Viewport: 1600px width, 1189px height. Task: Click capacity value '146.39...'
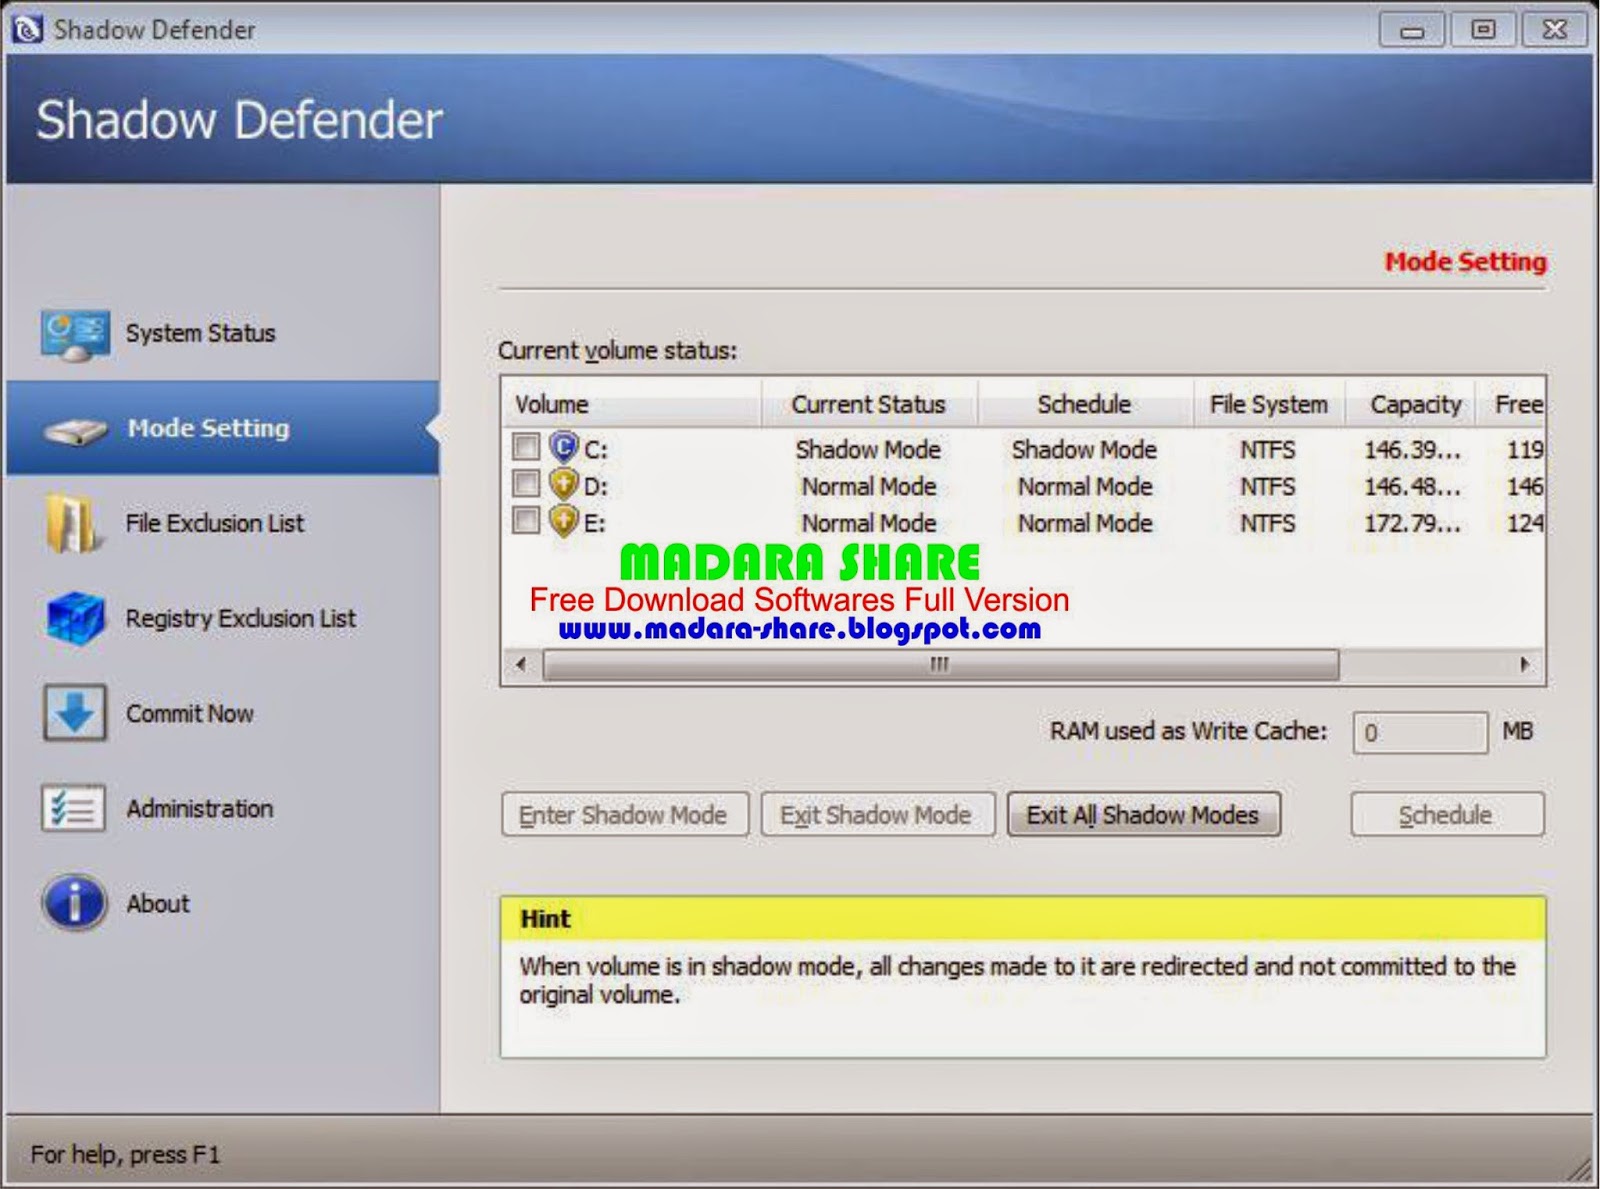pos(1412,450)
